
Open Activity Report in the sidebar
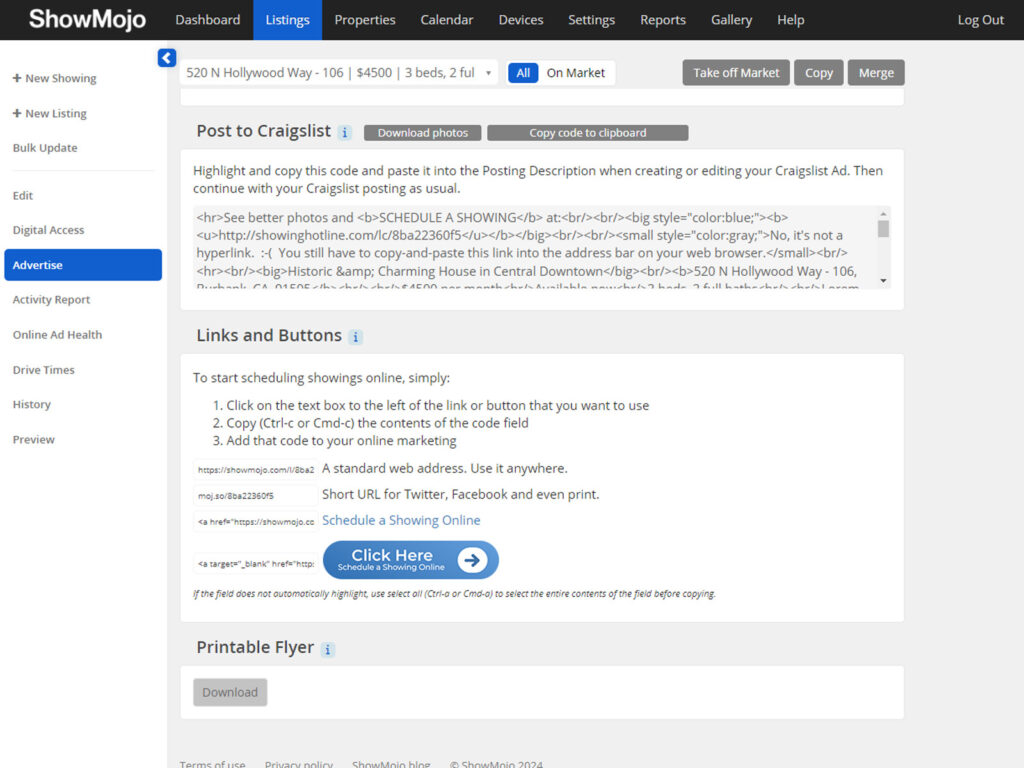pyautogui.click(x=51, y=300)
